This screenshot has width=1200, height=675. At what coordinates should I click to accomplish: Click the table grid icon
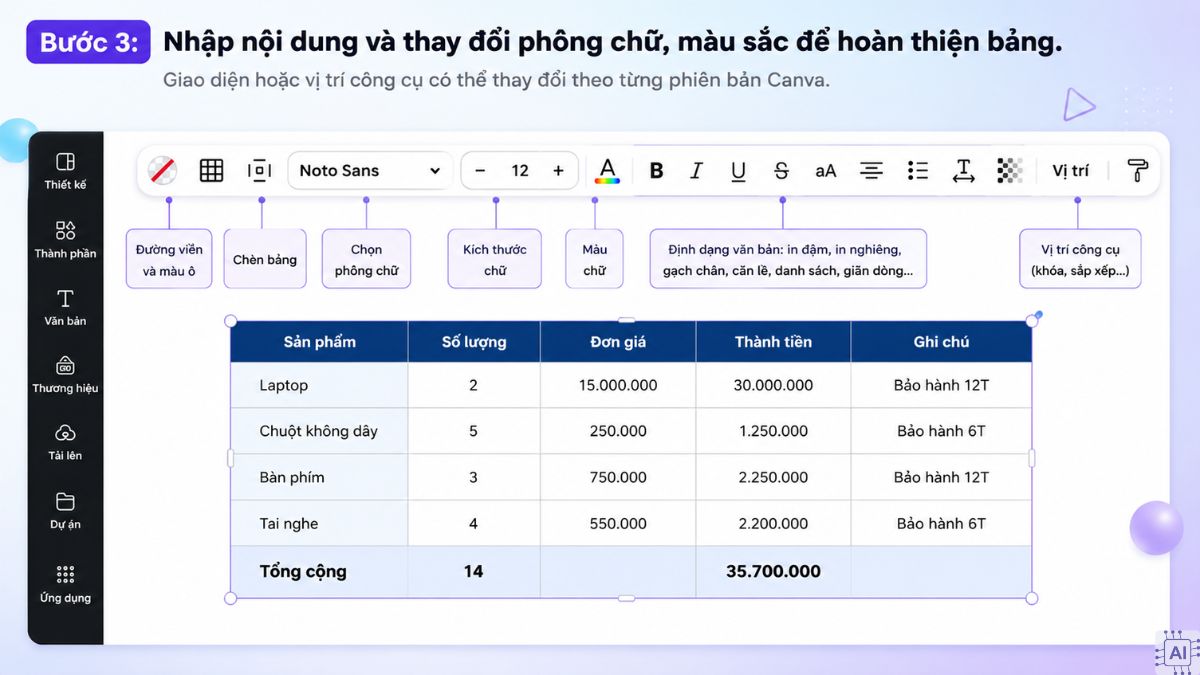(211, 171)
